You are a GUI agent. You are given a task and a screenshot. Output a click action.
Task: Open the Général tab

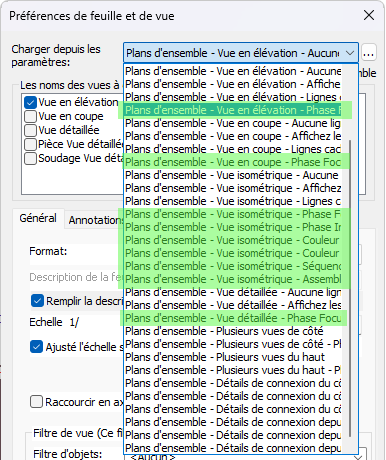point(38,218)
